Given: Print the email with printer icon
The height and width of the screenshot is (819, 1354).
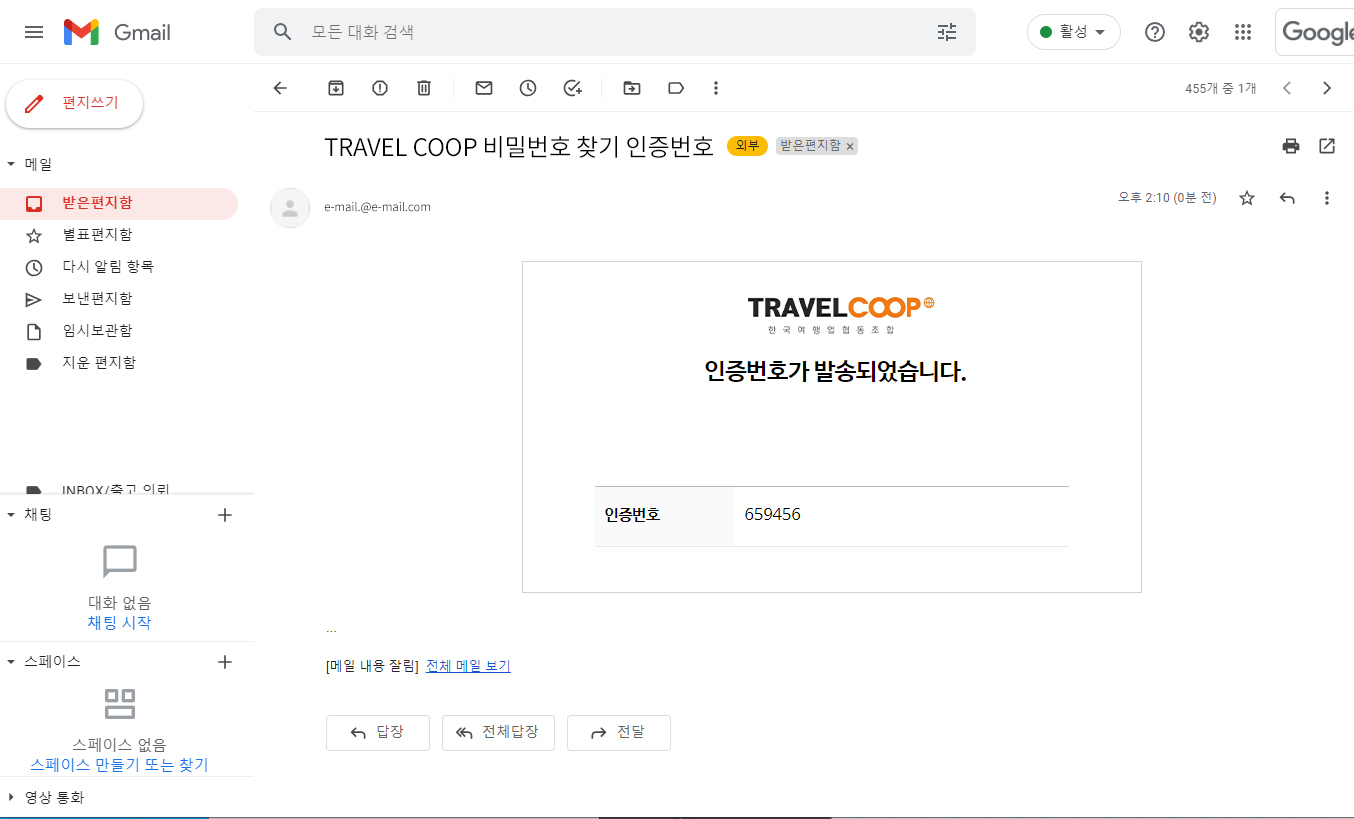Looking at the screenshot, I should coord(1291,146).
